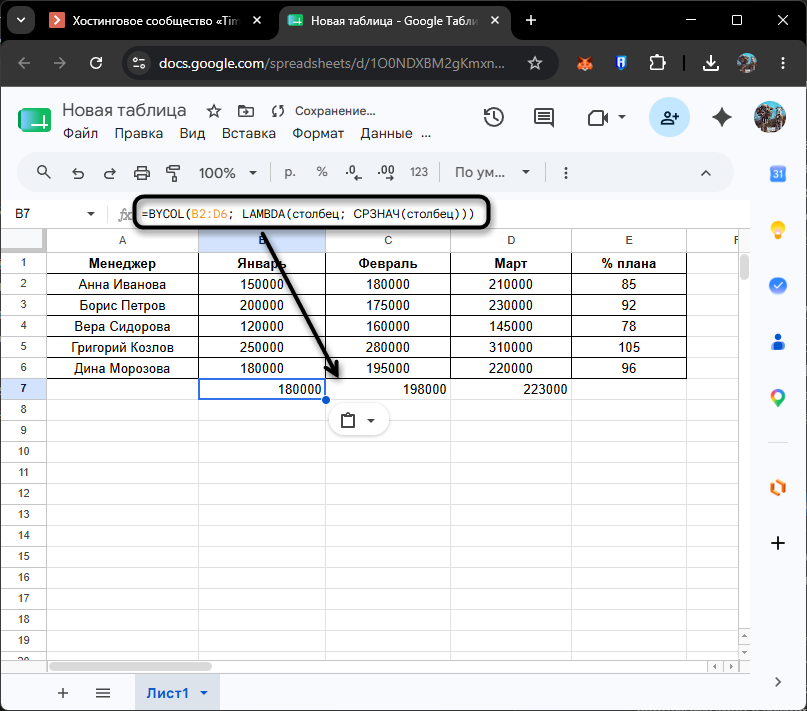Decrease decimal places
The height and width of the screenshot is (711, 807).
pyautogui.click(x=354, y=172)
